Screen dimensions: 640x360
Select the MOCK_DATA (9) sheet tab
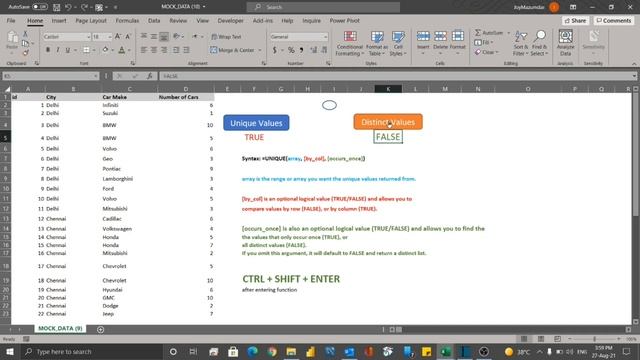pos(60,328)
